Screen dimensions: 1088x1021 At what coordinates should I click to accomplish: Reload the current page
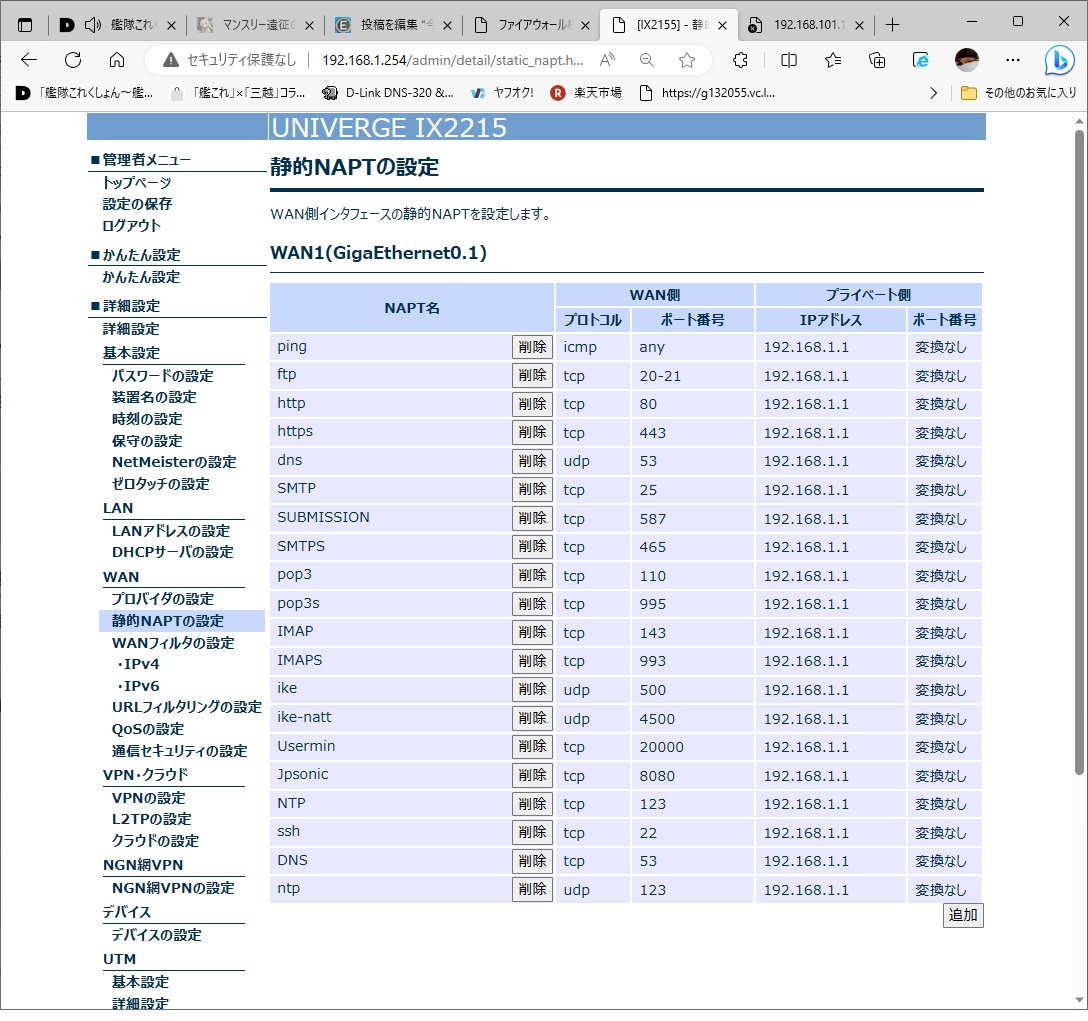tap(73, 60)
